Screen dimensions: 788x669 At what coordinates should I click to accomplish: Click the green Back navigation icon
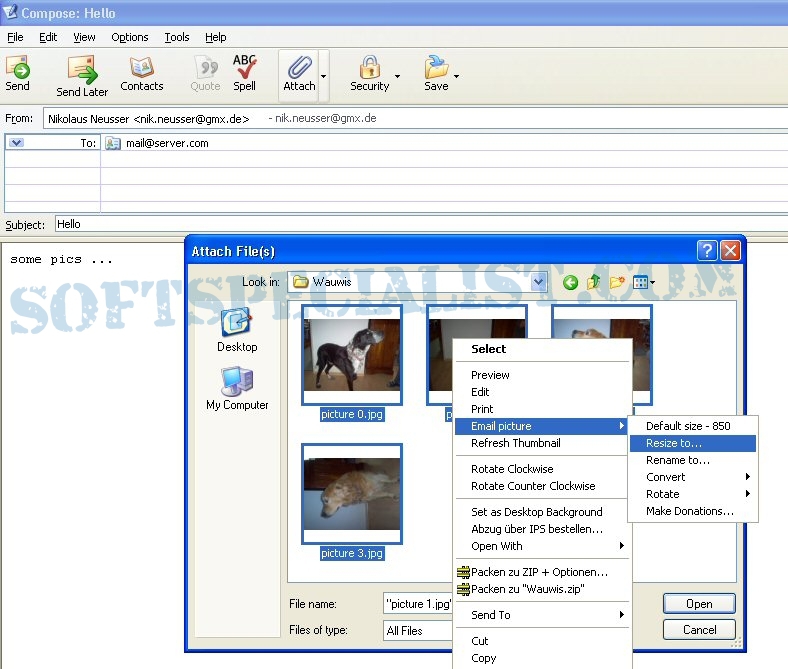[x=570, y=283]
